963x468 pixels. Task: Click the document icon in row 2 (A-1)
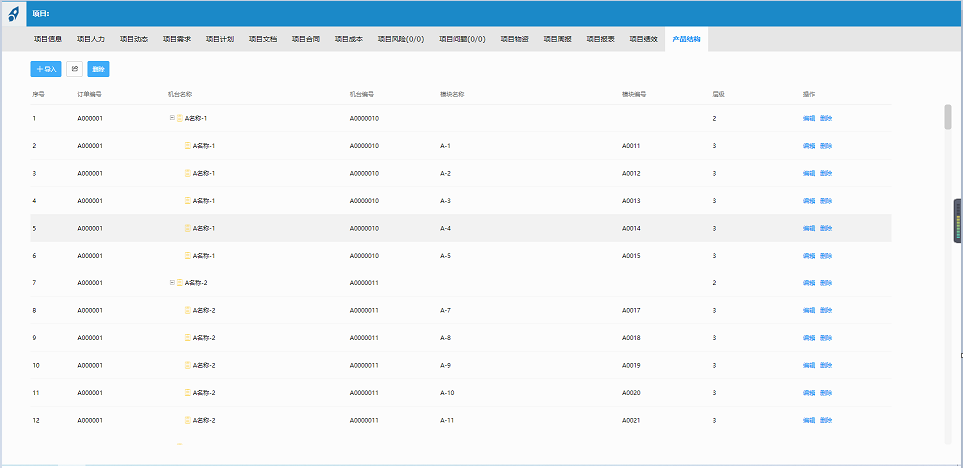188,146
